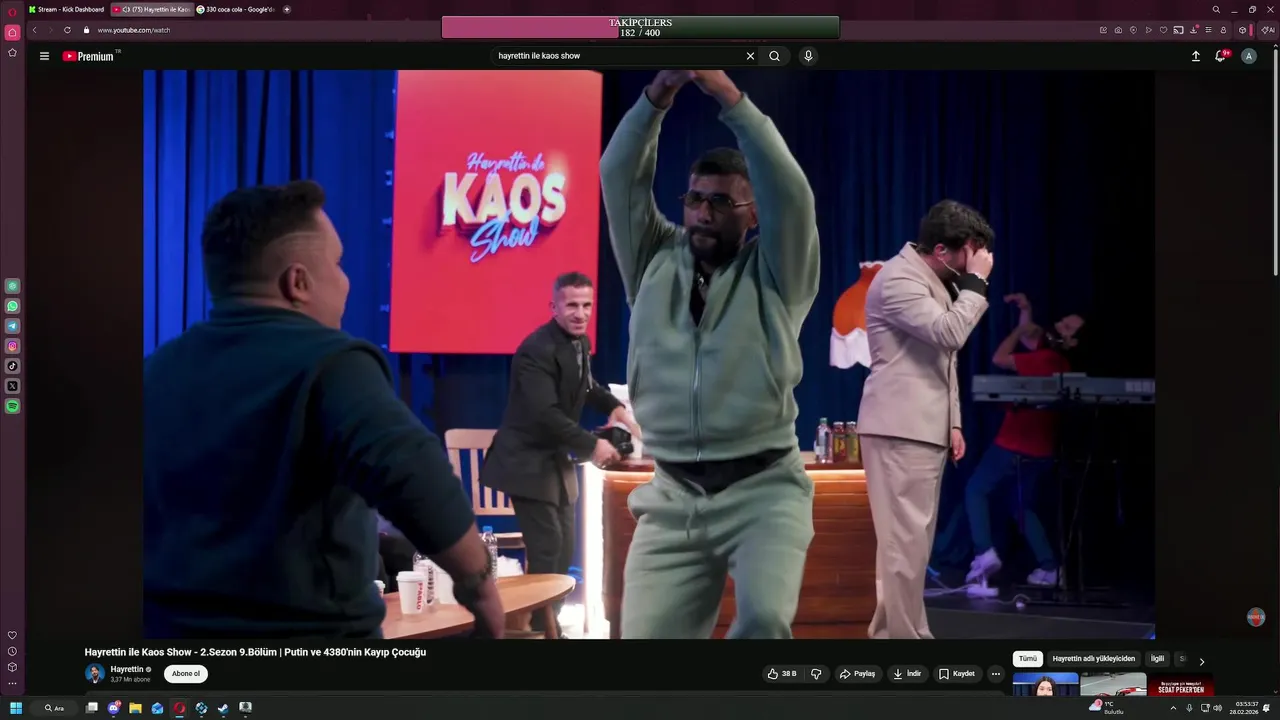Save the video with Kaydet
This screenshot has height=720, width=1280.
tap(957, 674)
